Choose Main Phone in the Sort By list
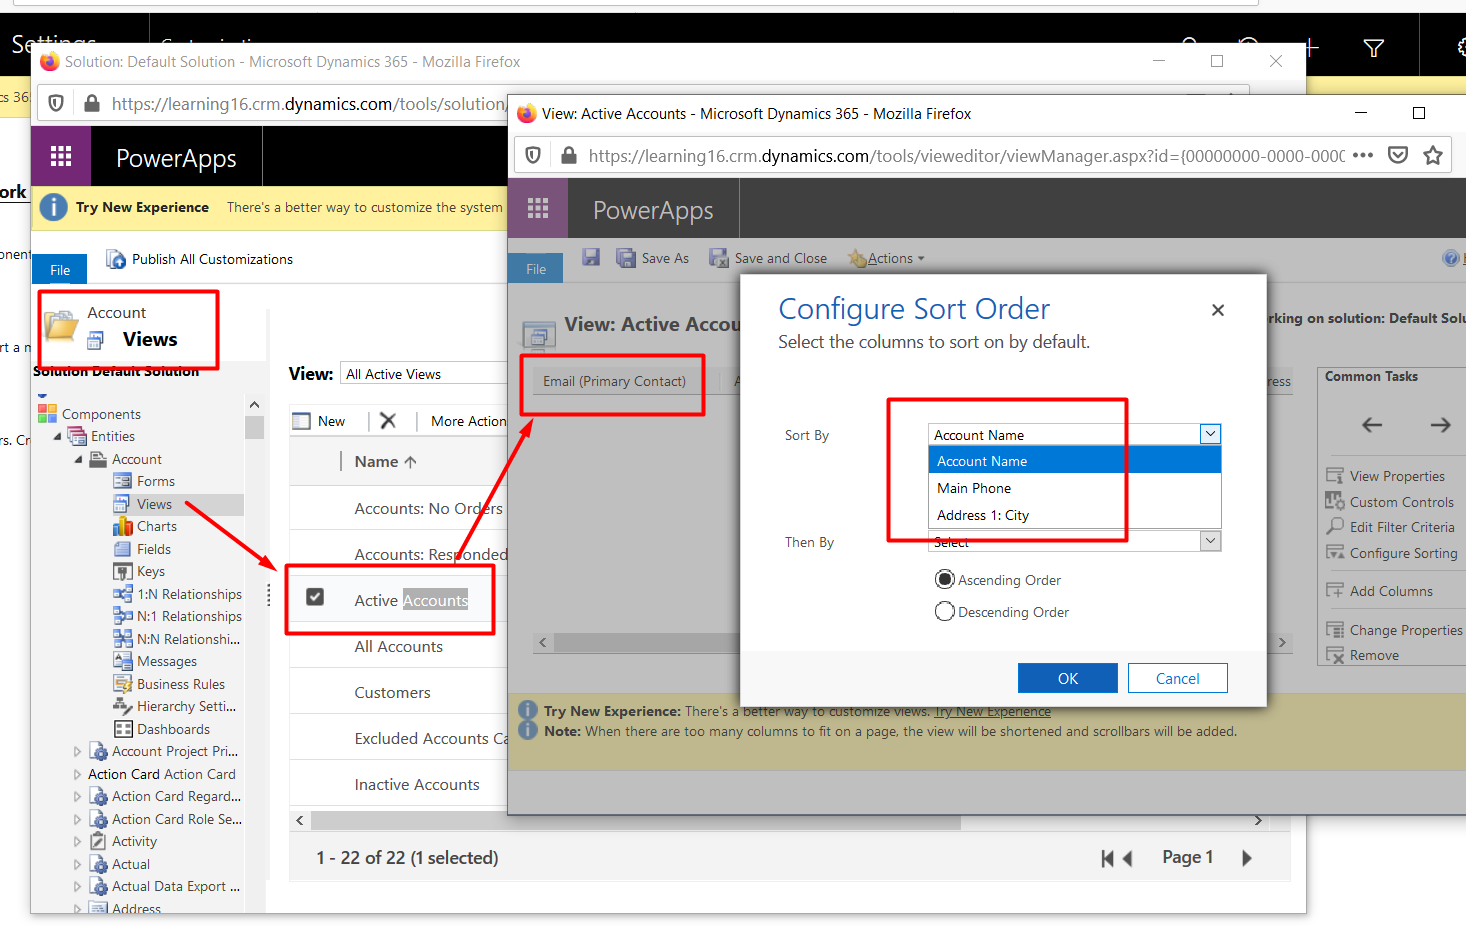Screen dimensions: 1466x926 (x=1075, y=488)
